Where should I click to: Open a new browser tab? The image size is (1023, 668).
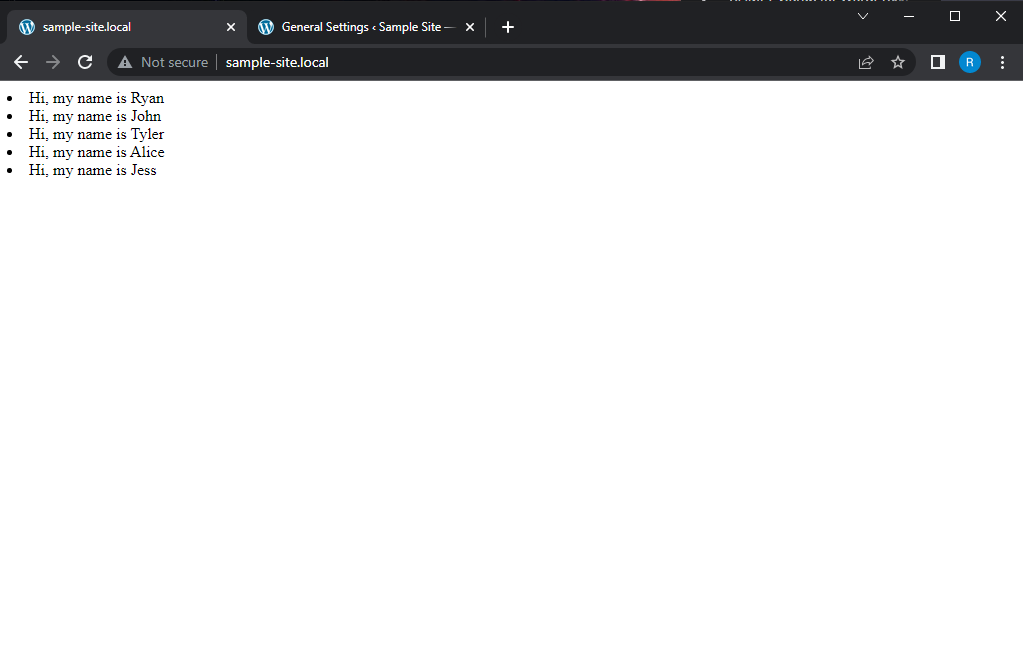point(508,27)
